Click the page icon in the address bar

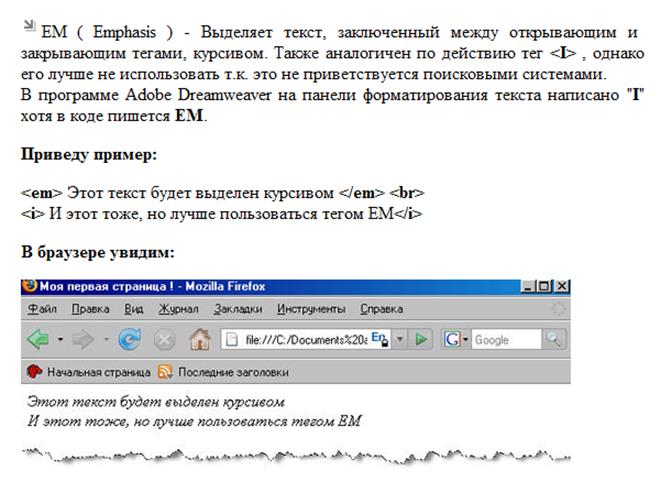(232, 339)
